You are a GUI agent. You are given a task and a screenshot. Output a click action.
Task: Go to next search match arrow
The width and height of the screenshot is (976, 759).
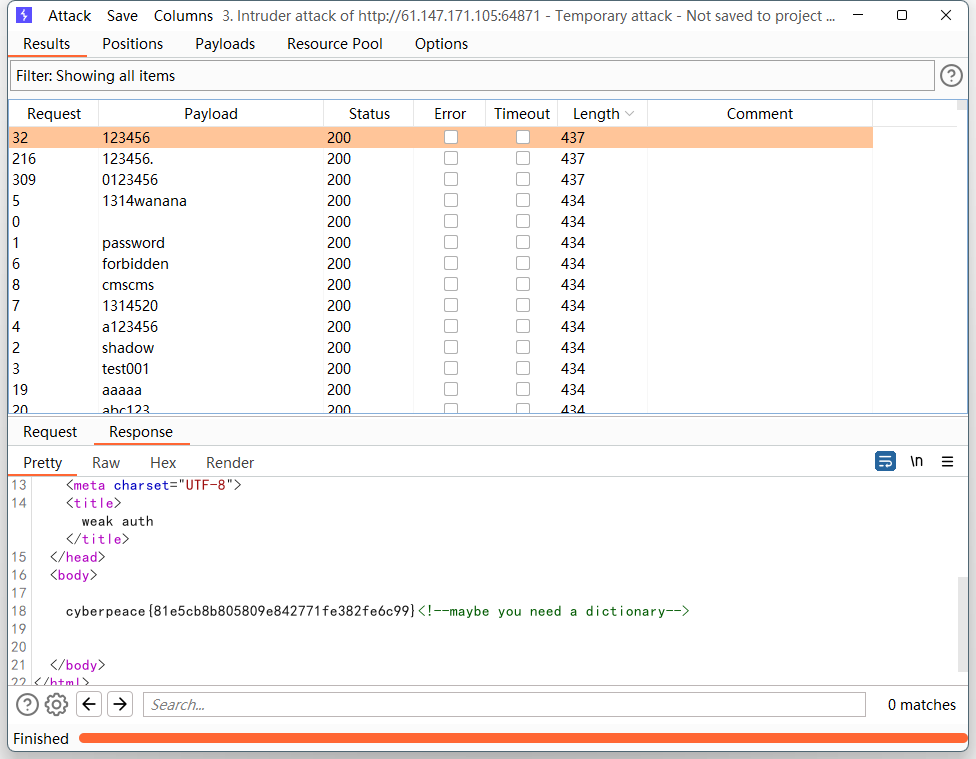tap(120, 705)
